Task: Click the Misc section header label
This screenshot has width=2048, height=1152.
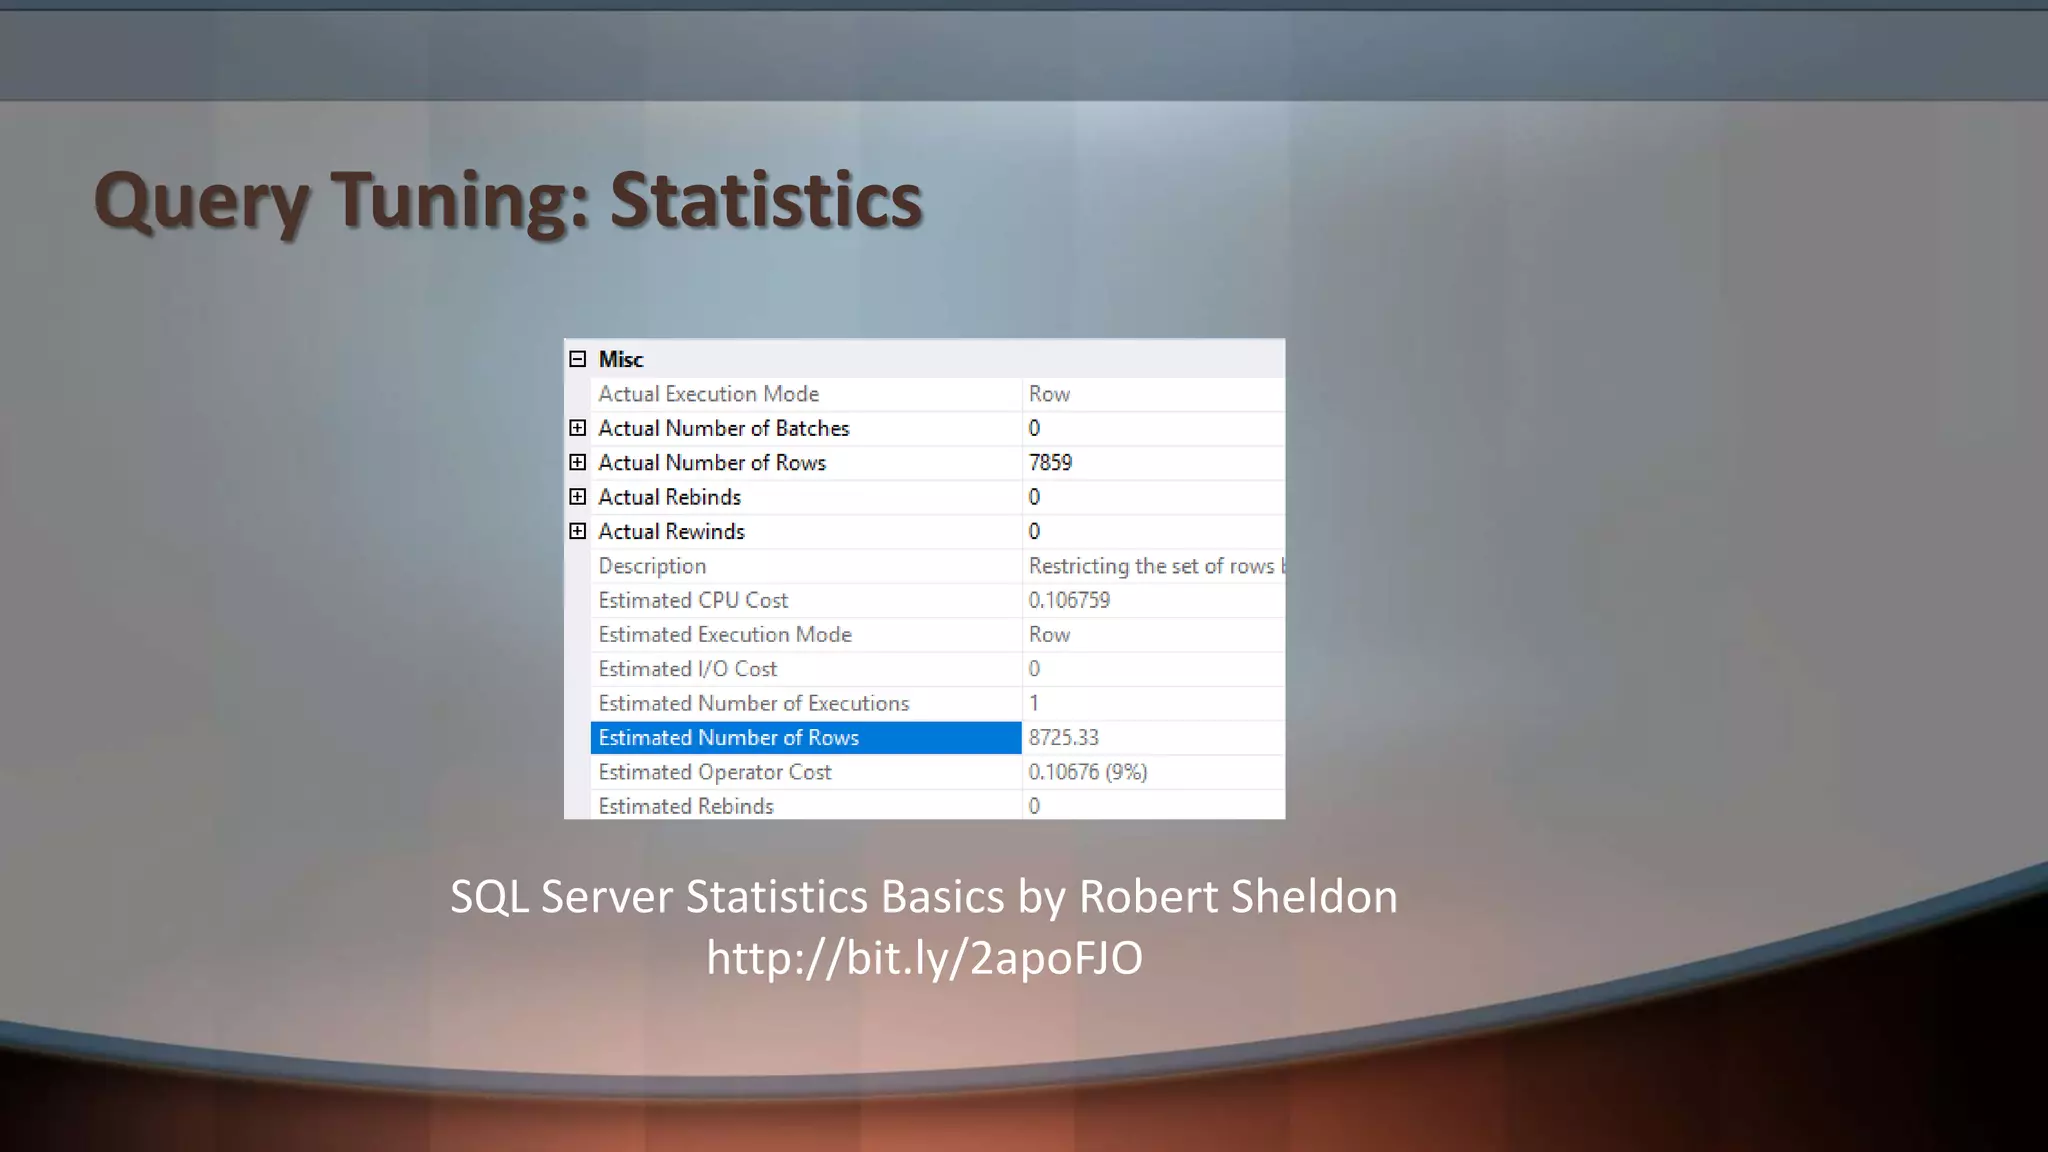Action: pyautogui.click(x=621, y=359)
